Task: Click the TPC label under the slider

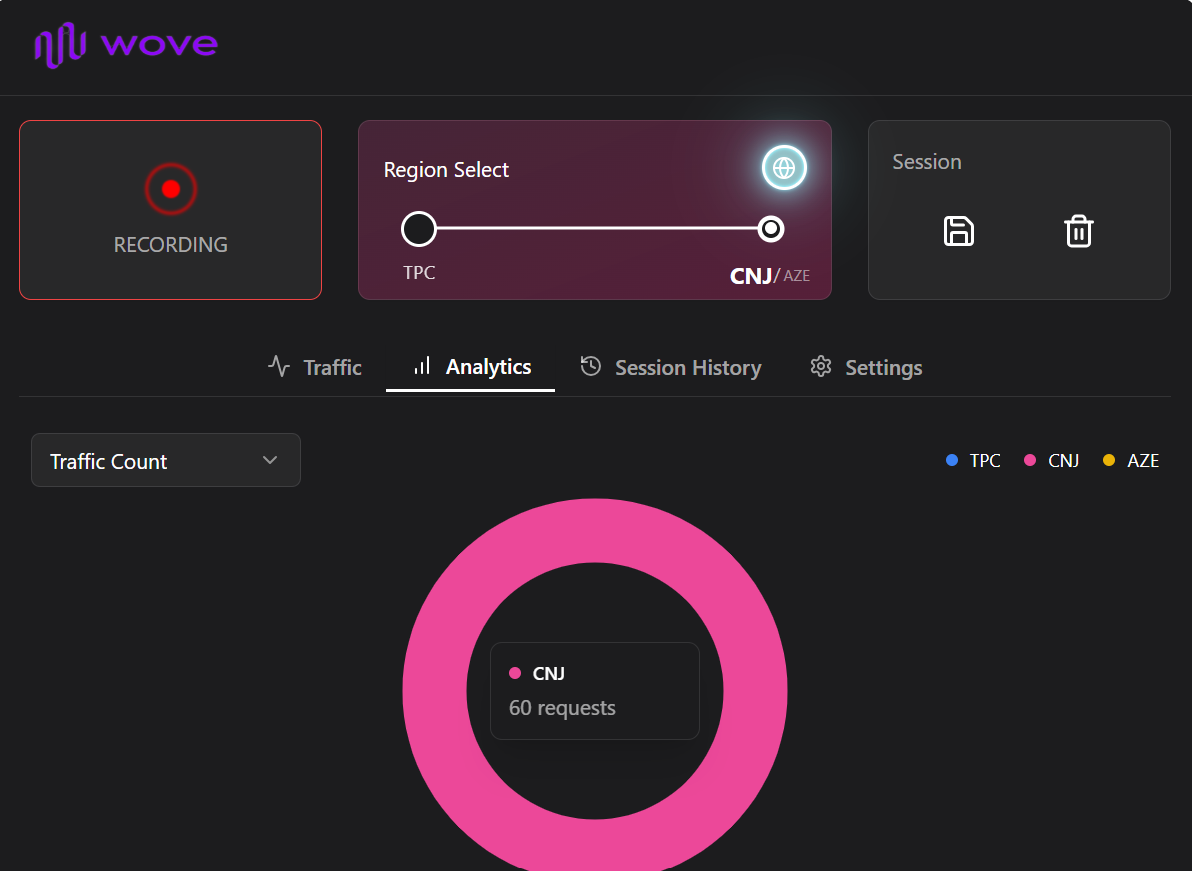Action: click(419, 273)
